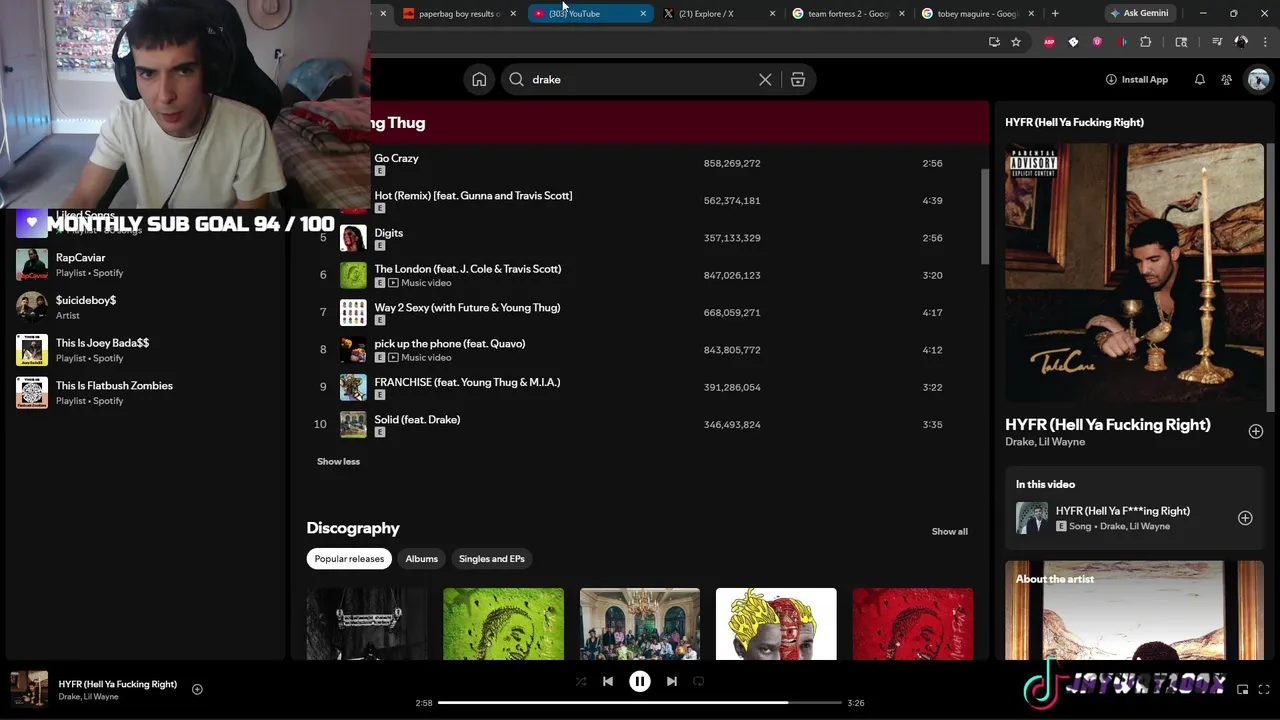The height and width of the screenshot is (720, 1280).
Task: Open This Is Flatbush Zombies playlist
Action: click(x=145, y=393)
